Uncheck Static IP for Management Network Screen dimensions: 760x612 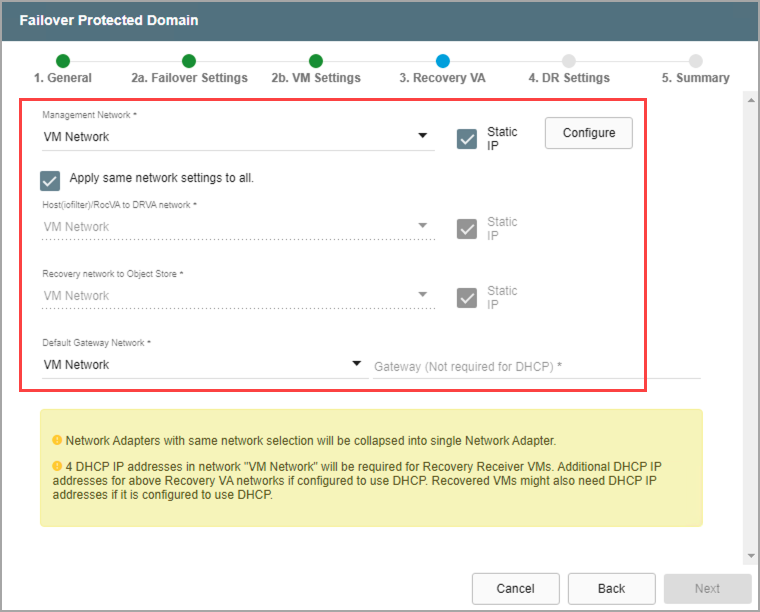click(466, 138)
